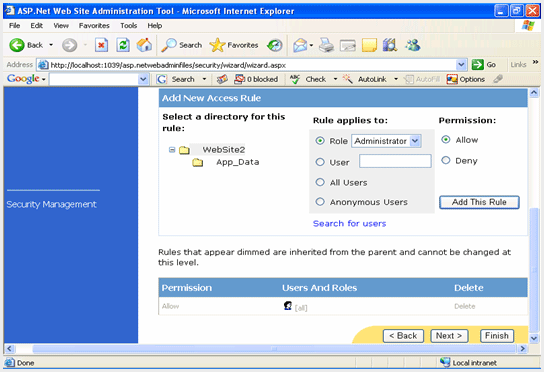544x372 pixels.
Task: Open the Google search box dropdown arrow
Action: coord(143,79)
